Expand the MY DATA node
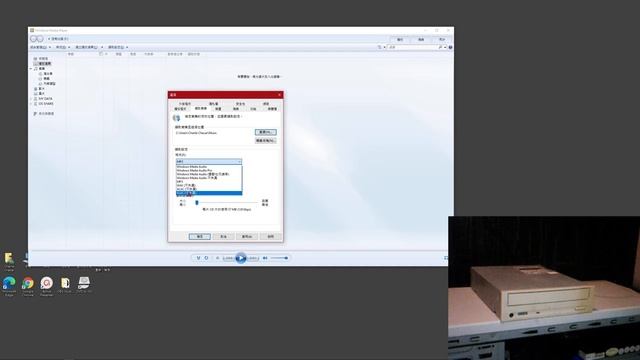640x360 pixels. coord(31,99)
